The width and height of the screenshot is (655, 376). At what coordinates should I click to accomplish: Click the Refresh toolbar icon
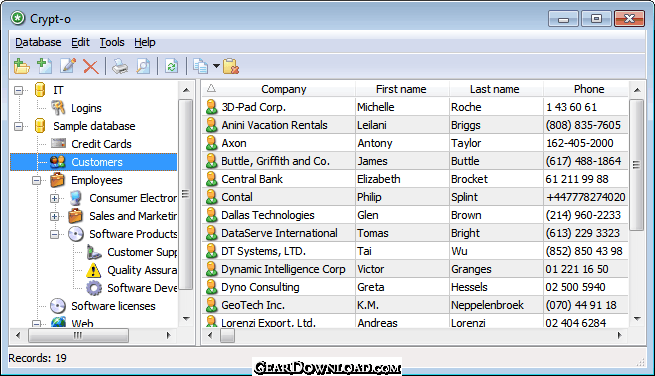(171, 66)
